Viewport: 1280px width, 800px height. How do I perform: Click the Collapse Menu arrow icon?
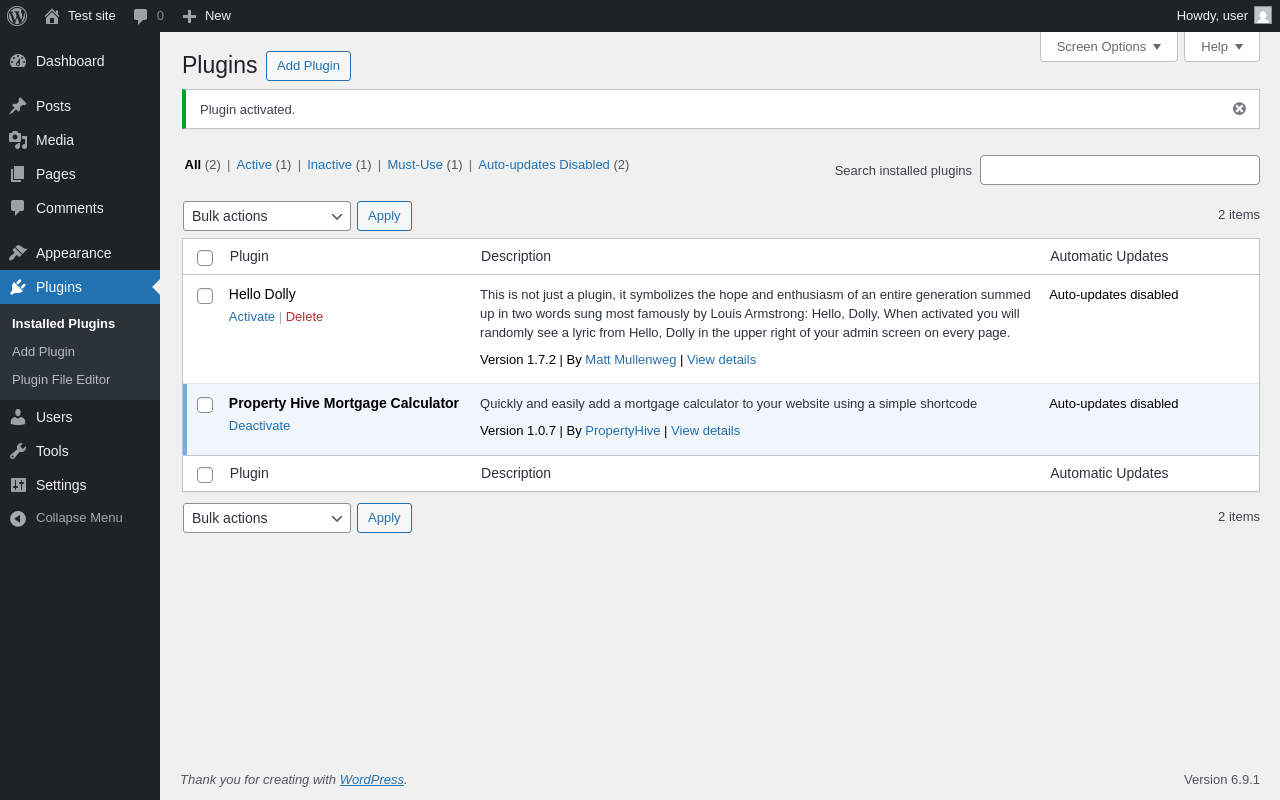coord(18,518)
